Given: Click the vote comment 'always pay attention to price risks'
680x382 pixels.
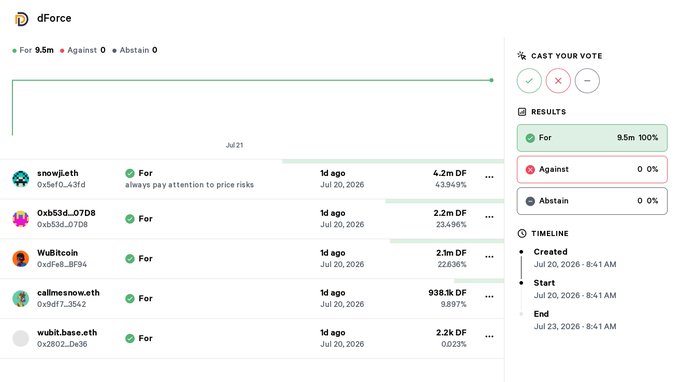Looking at the screenshot, I should coord(190,185).
